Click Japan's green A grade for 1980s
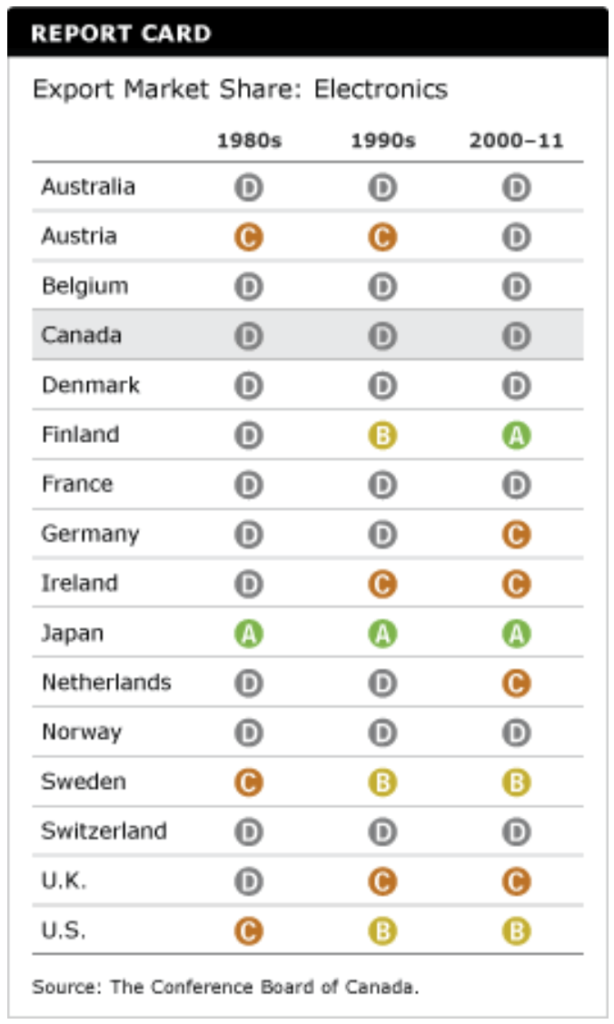 [x=249, y=633]
